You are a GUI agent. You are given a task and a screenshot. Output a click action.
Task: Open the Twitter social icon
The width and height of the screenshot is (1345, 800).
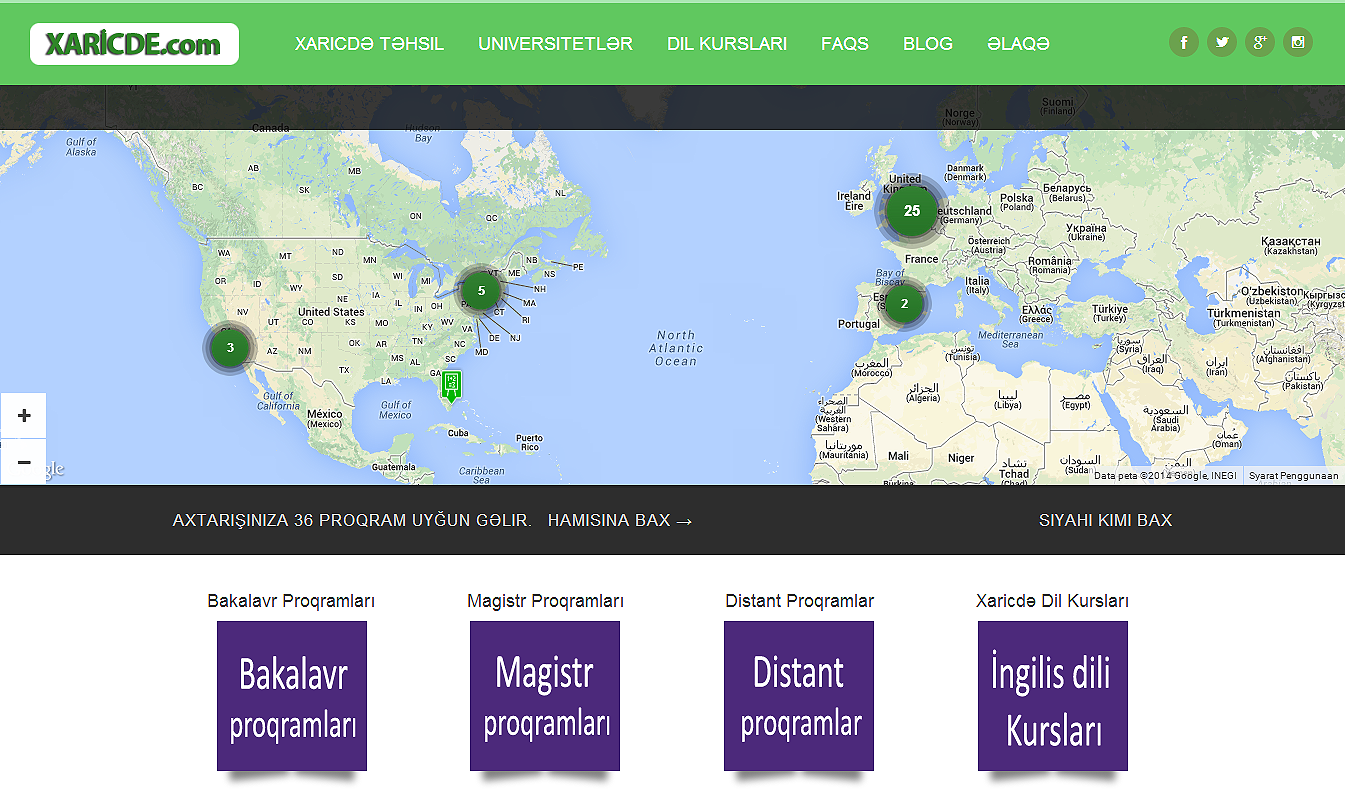pyautogui.click(x=1222, y=42)
